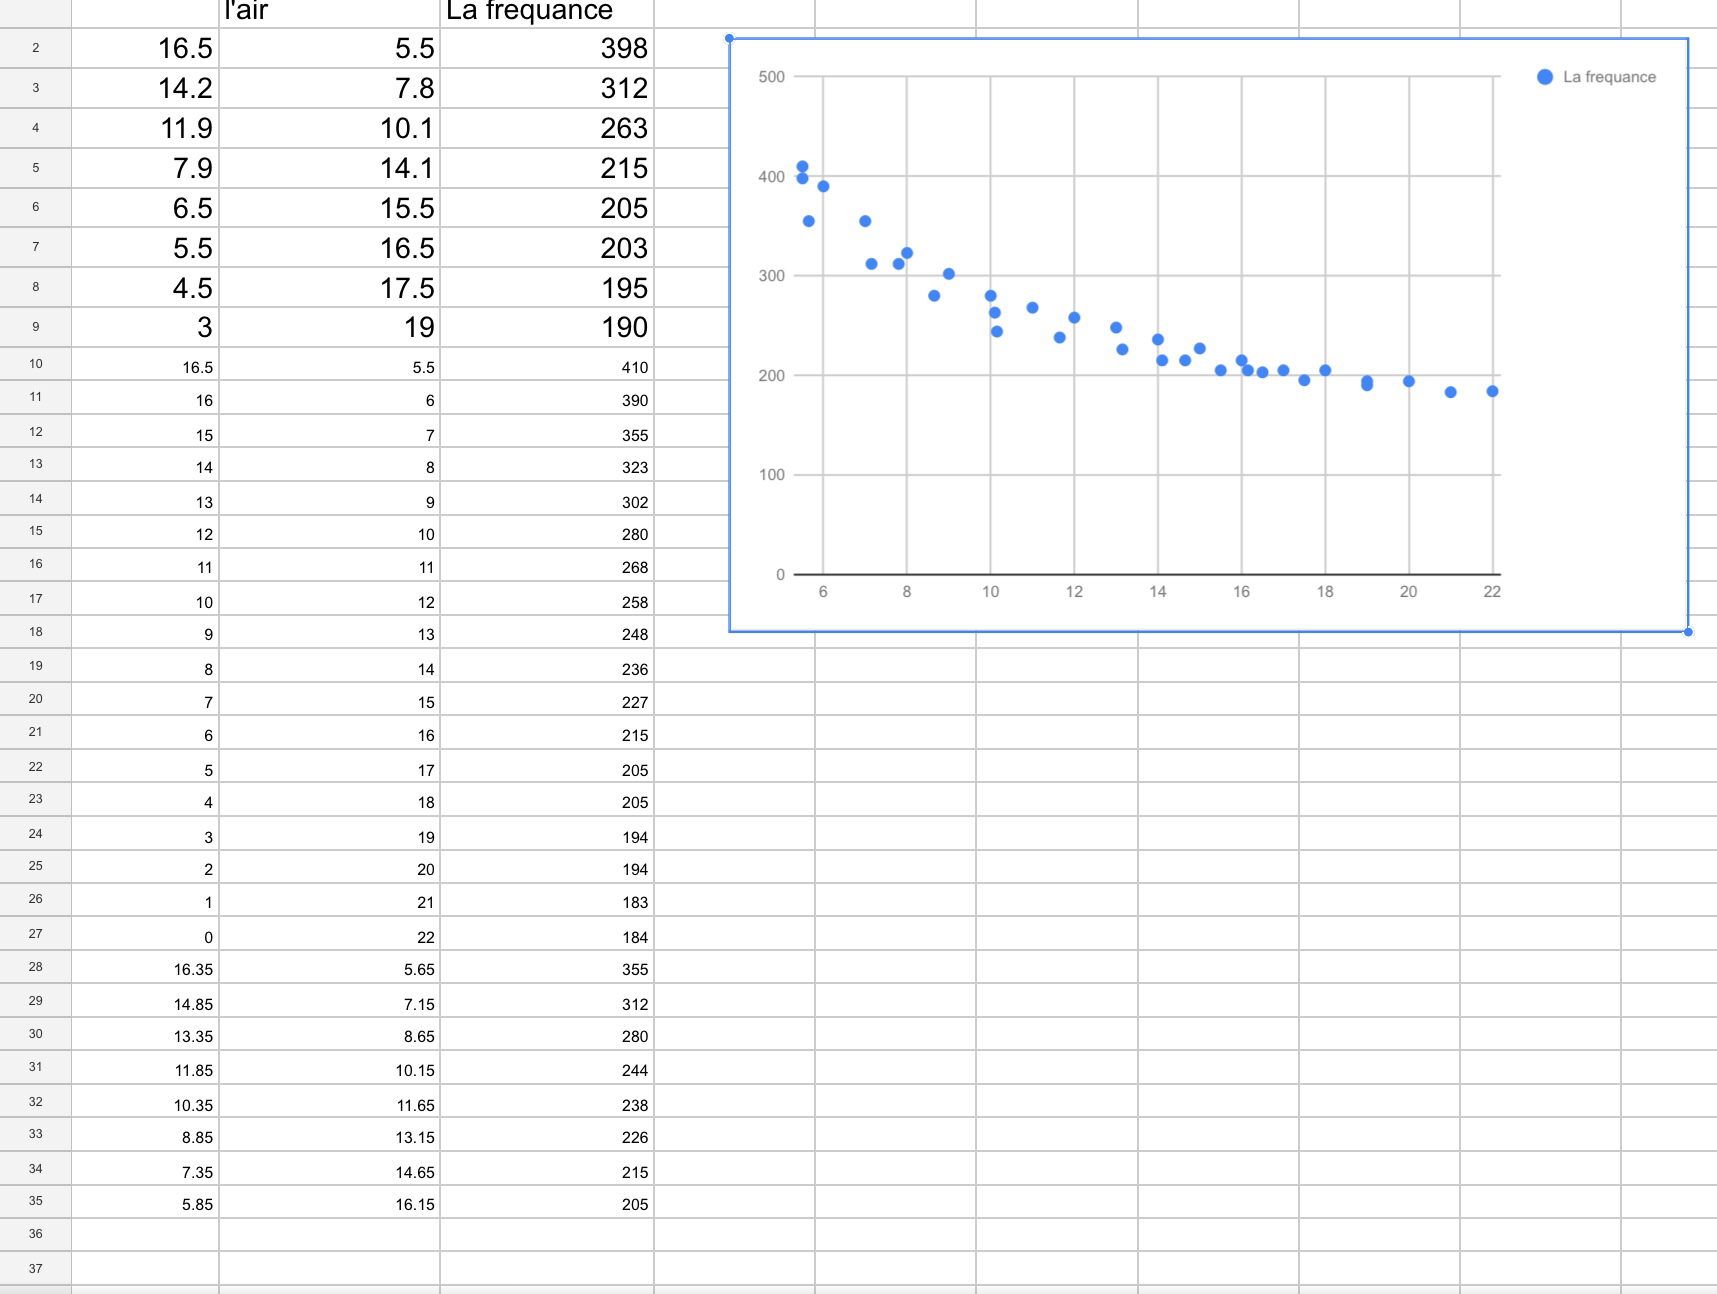Select the empty row 36 header
The height and width of the screenshot is (1294, 1717).
(x=36, y=1234)
